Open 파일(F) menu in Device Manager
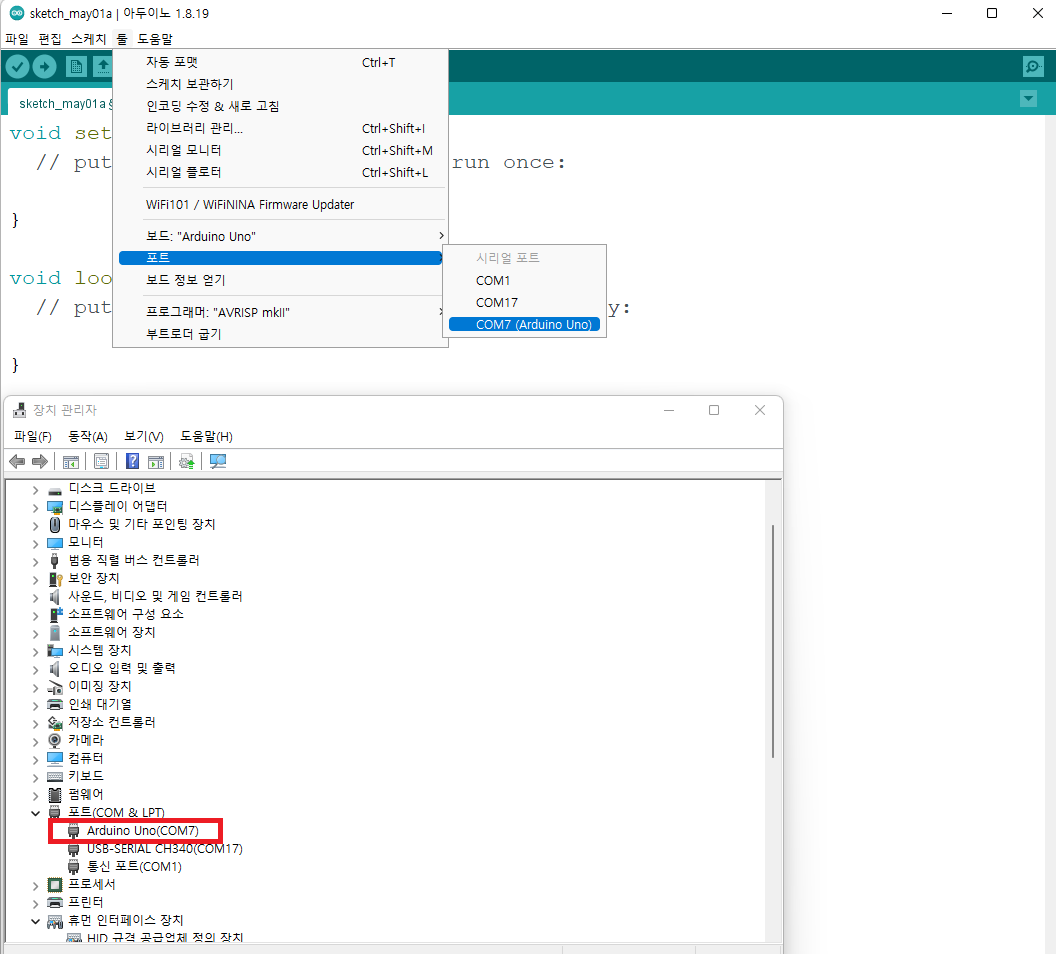The height and width of the screenshot is (954, 1056). (x=33, y=436)
